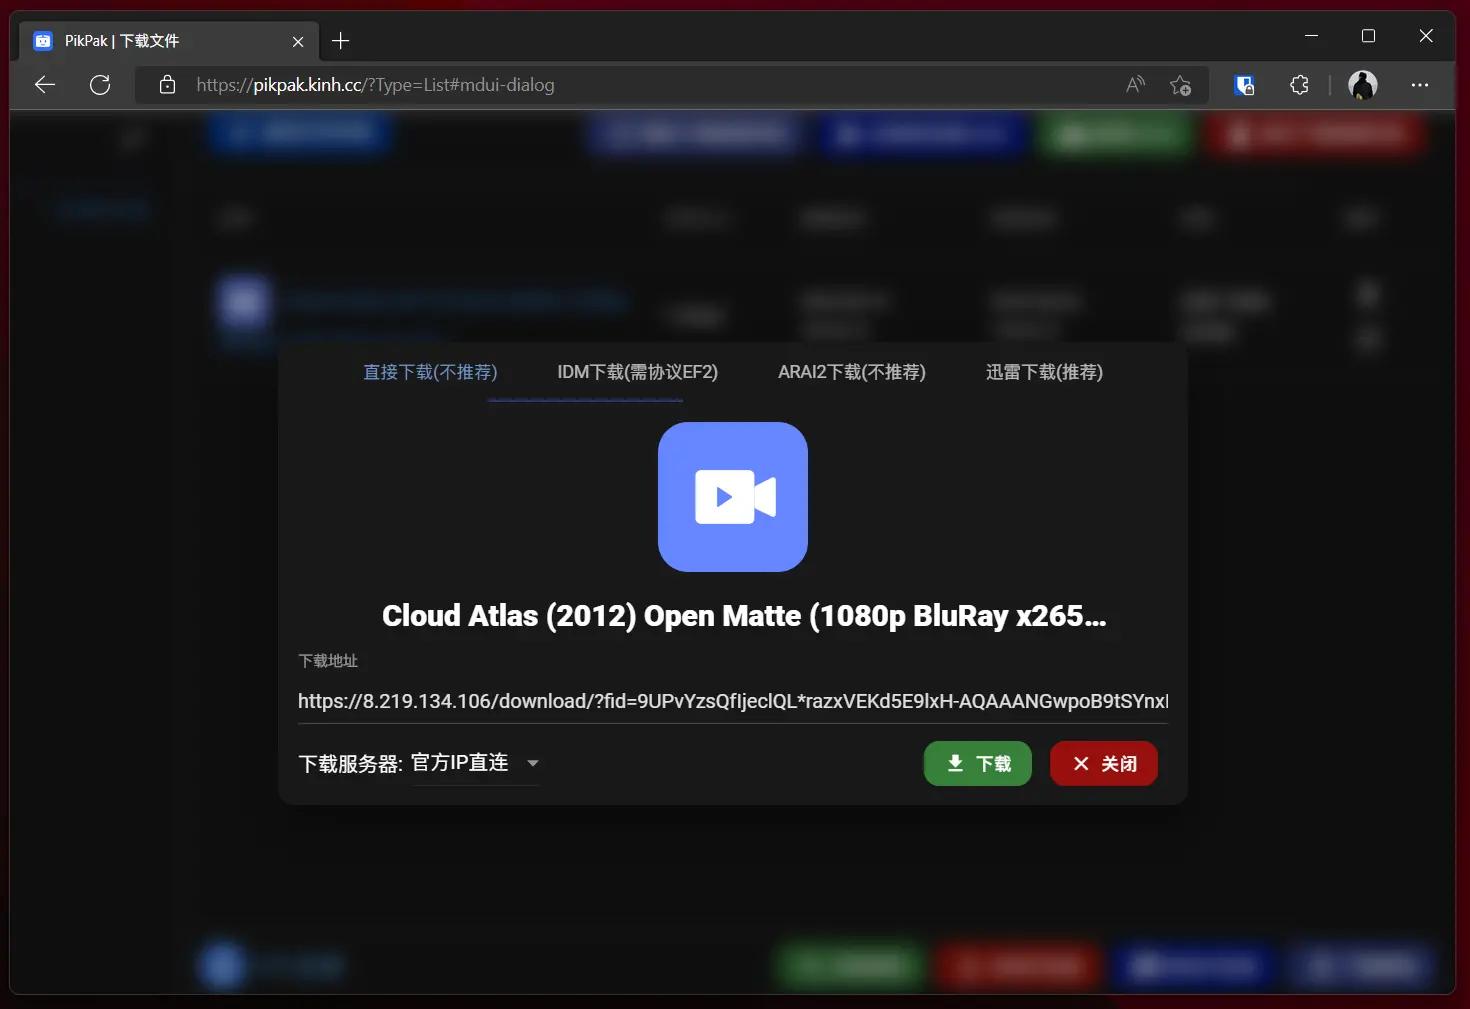Add this page to favorites

coord(1180,85)
